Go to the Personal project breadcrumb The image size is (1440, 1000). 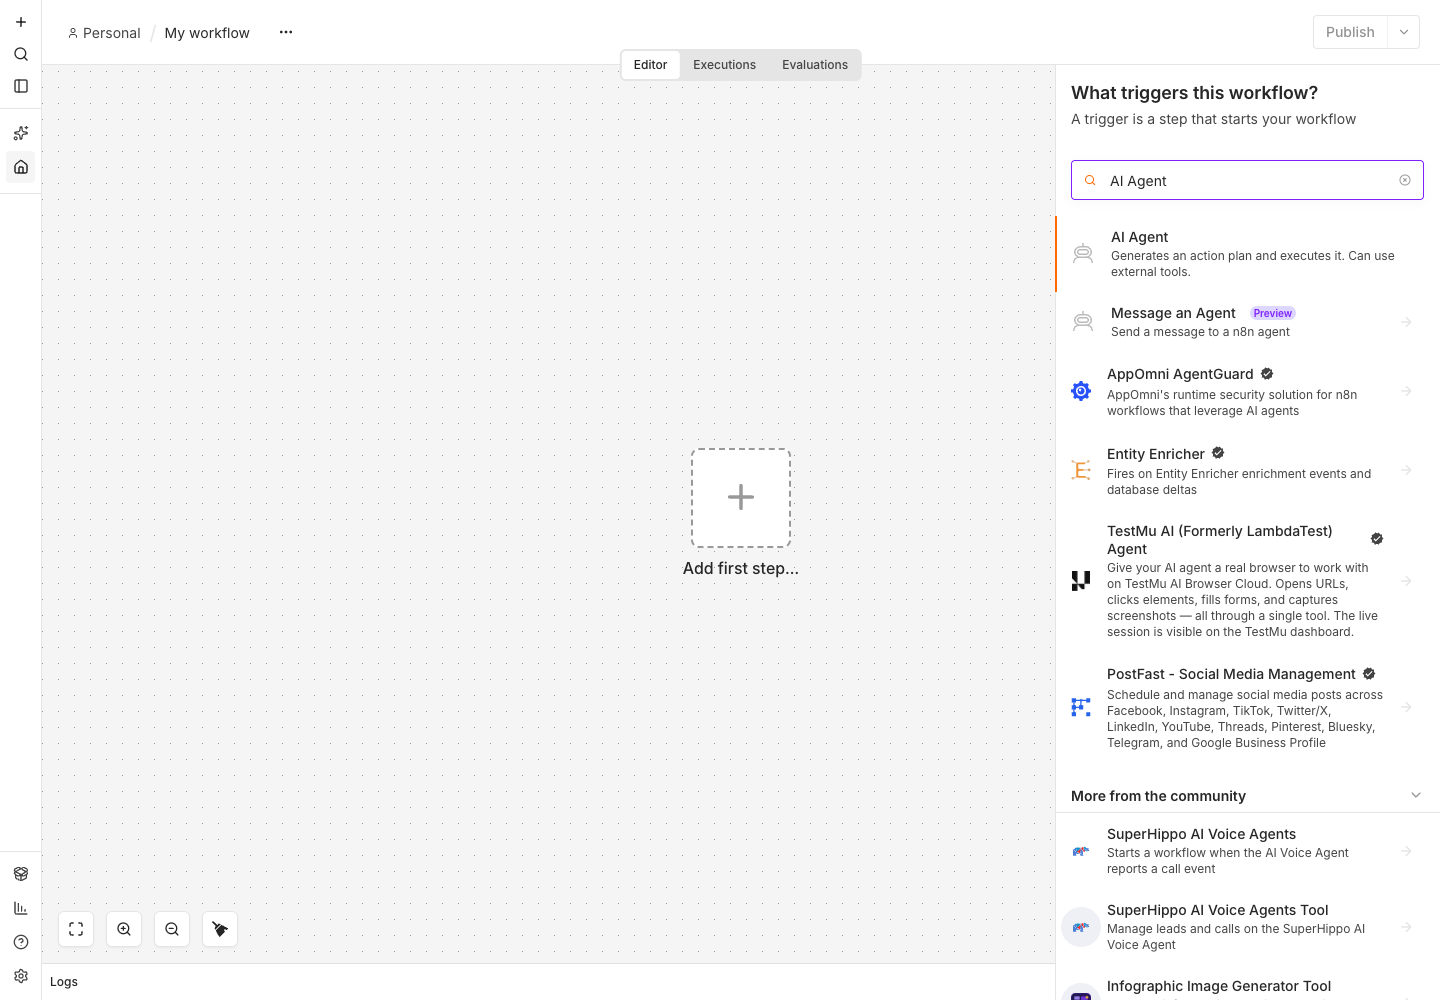pos(104,33)
